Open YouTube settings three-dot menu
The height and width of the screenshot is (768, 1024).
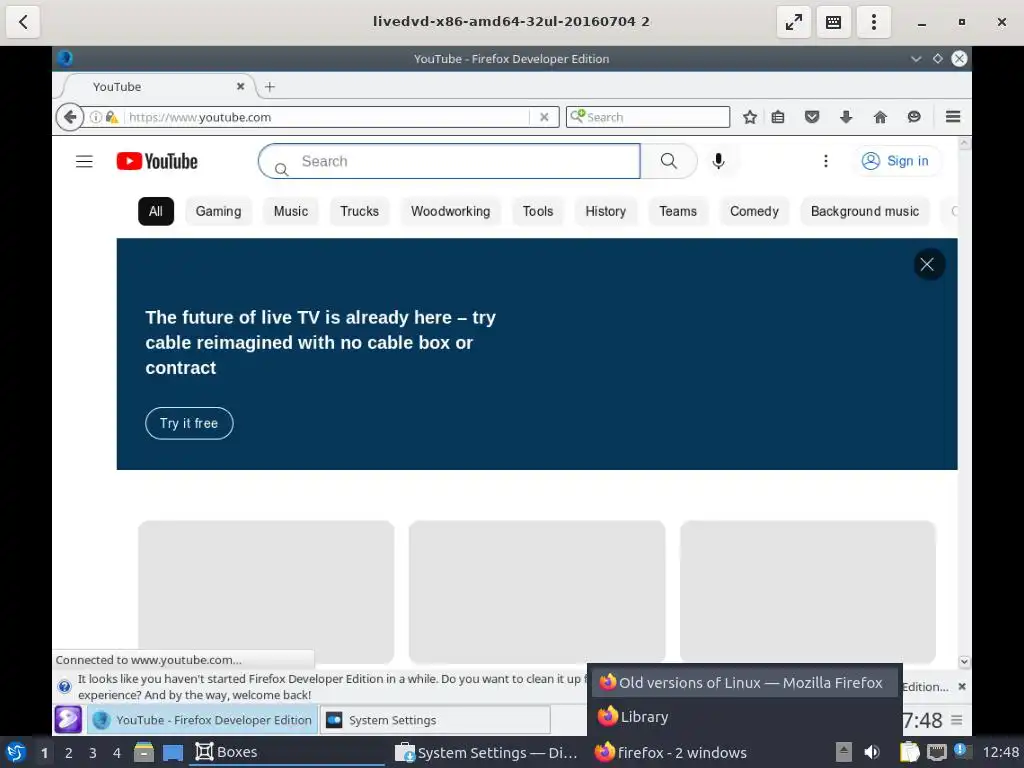(x=825, y=161)
